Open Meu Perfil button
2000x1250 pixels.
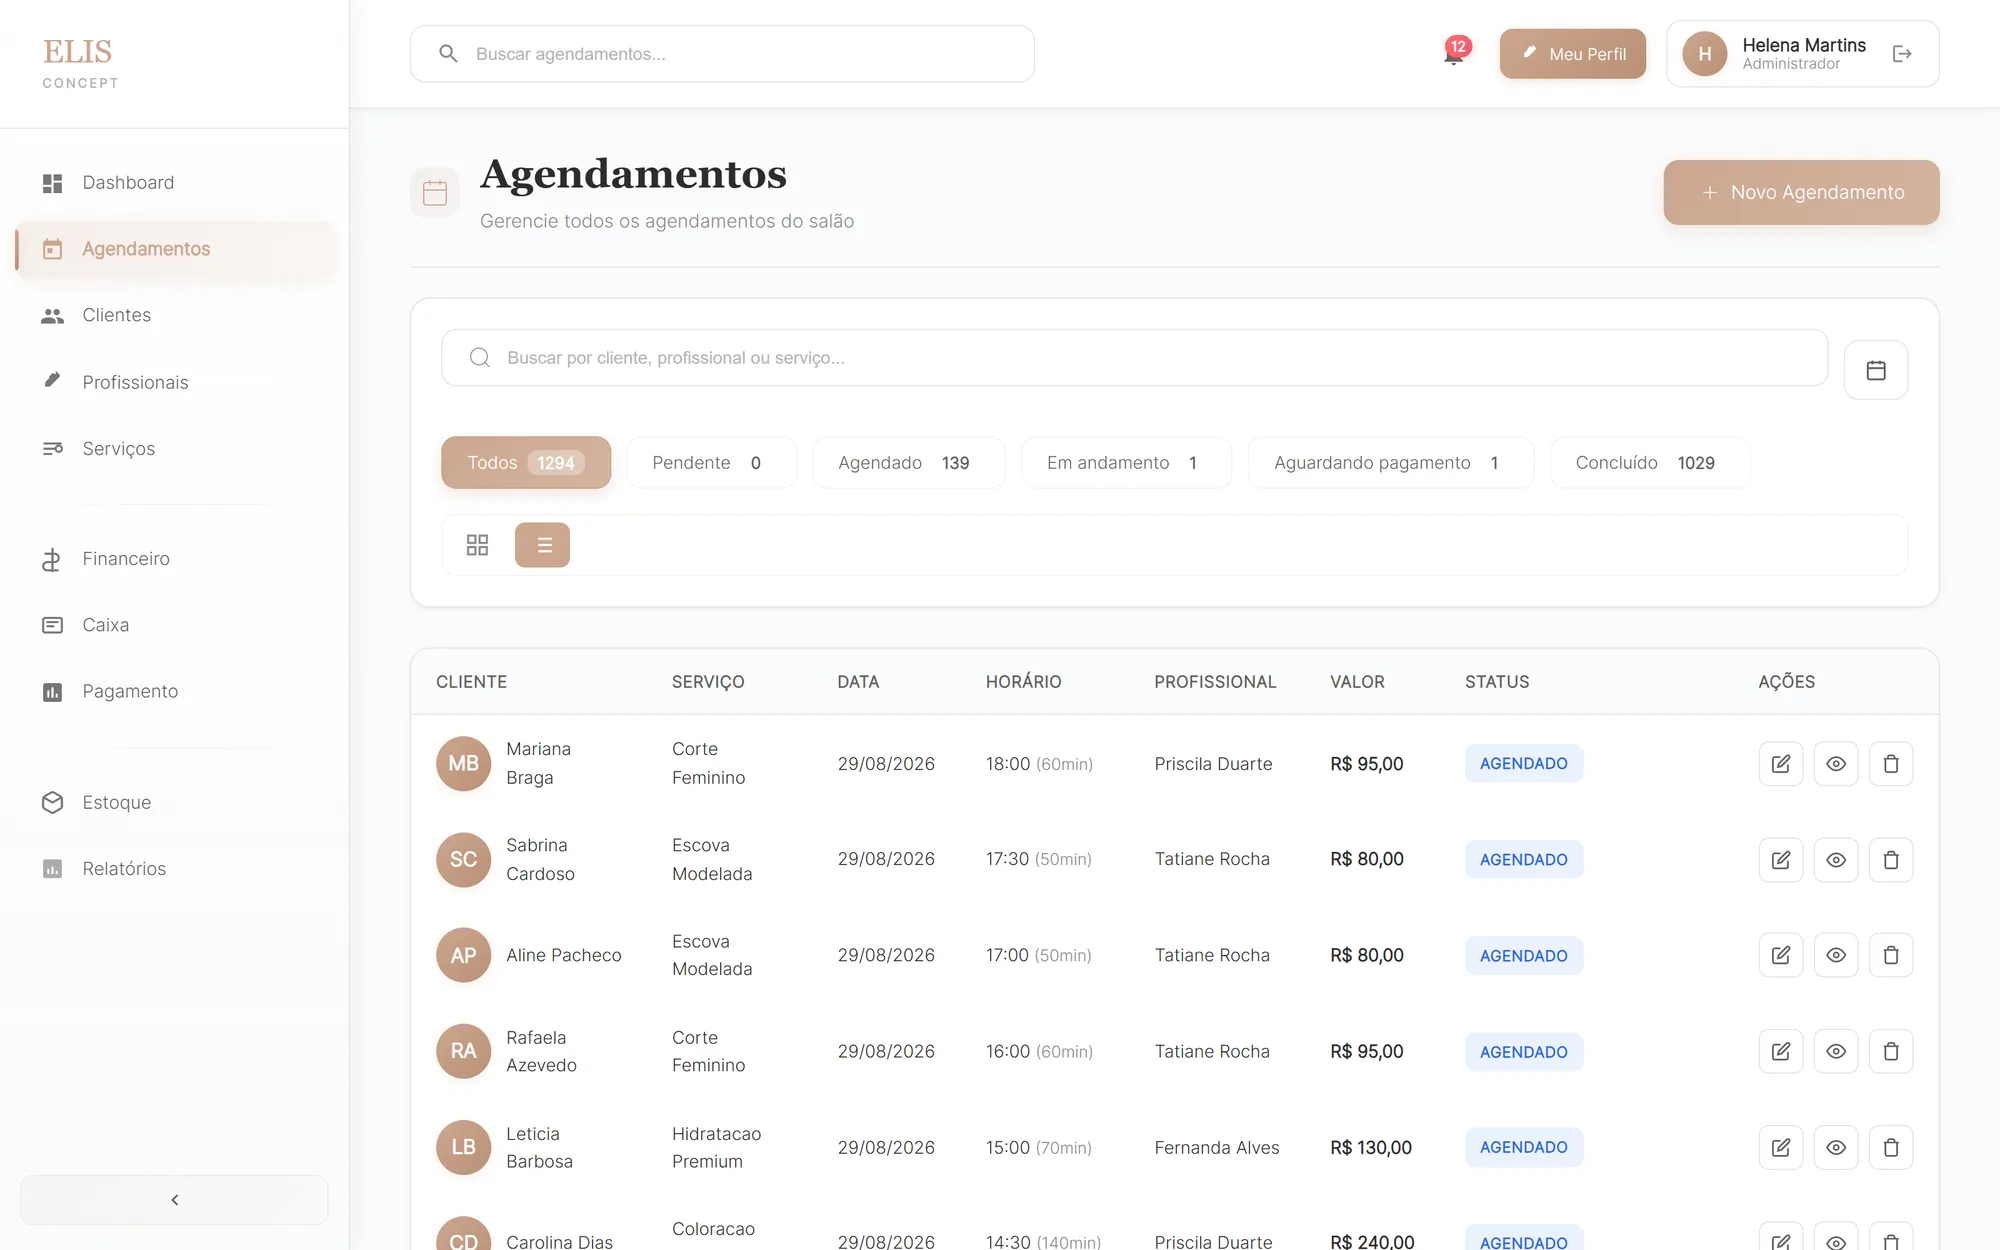(x=1572, y=54)
